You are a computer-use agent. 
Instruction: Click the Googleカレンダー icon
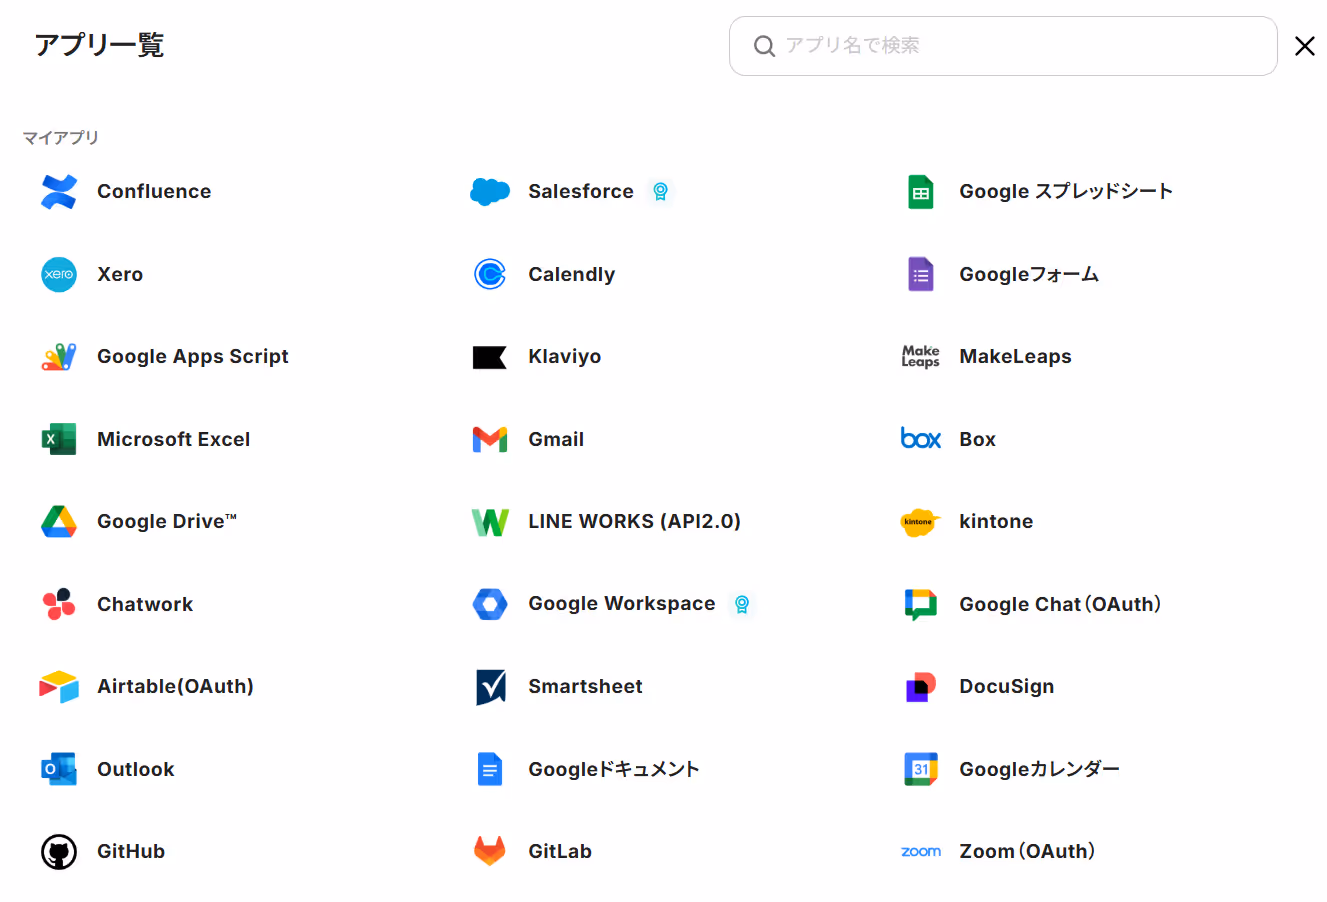921,769
